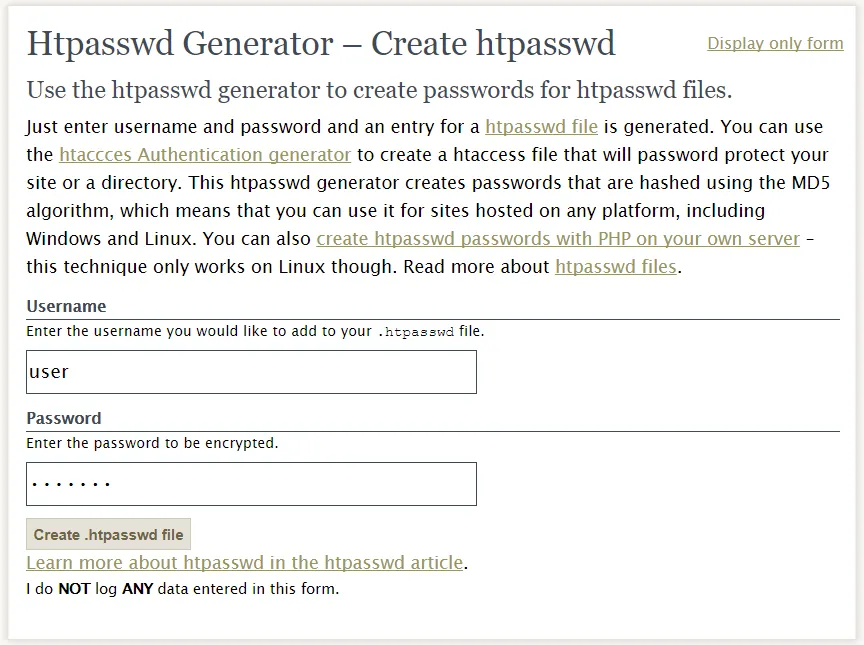
Task: Click the "Display only form" link
Action: (x=775, y=43)
